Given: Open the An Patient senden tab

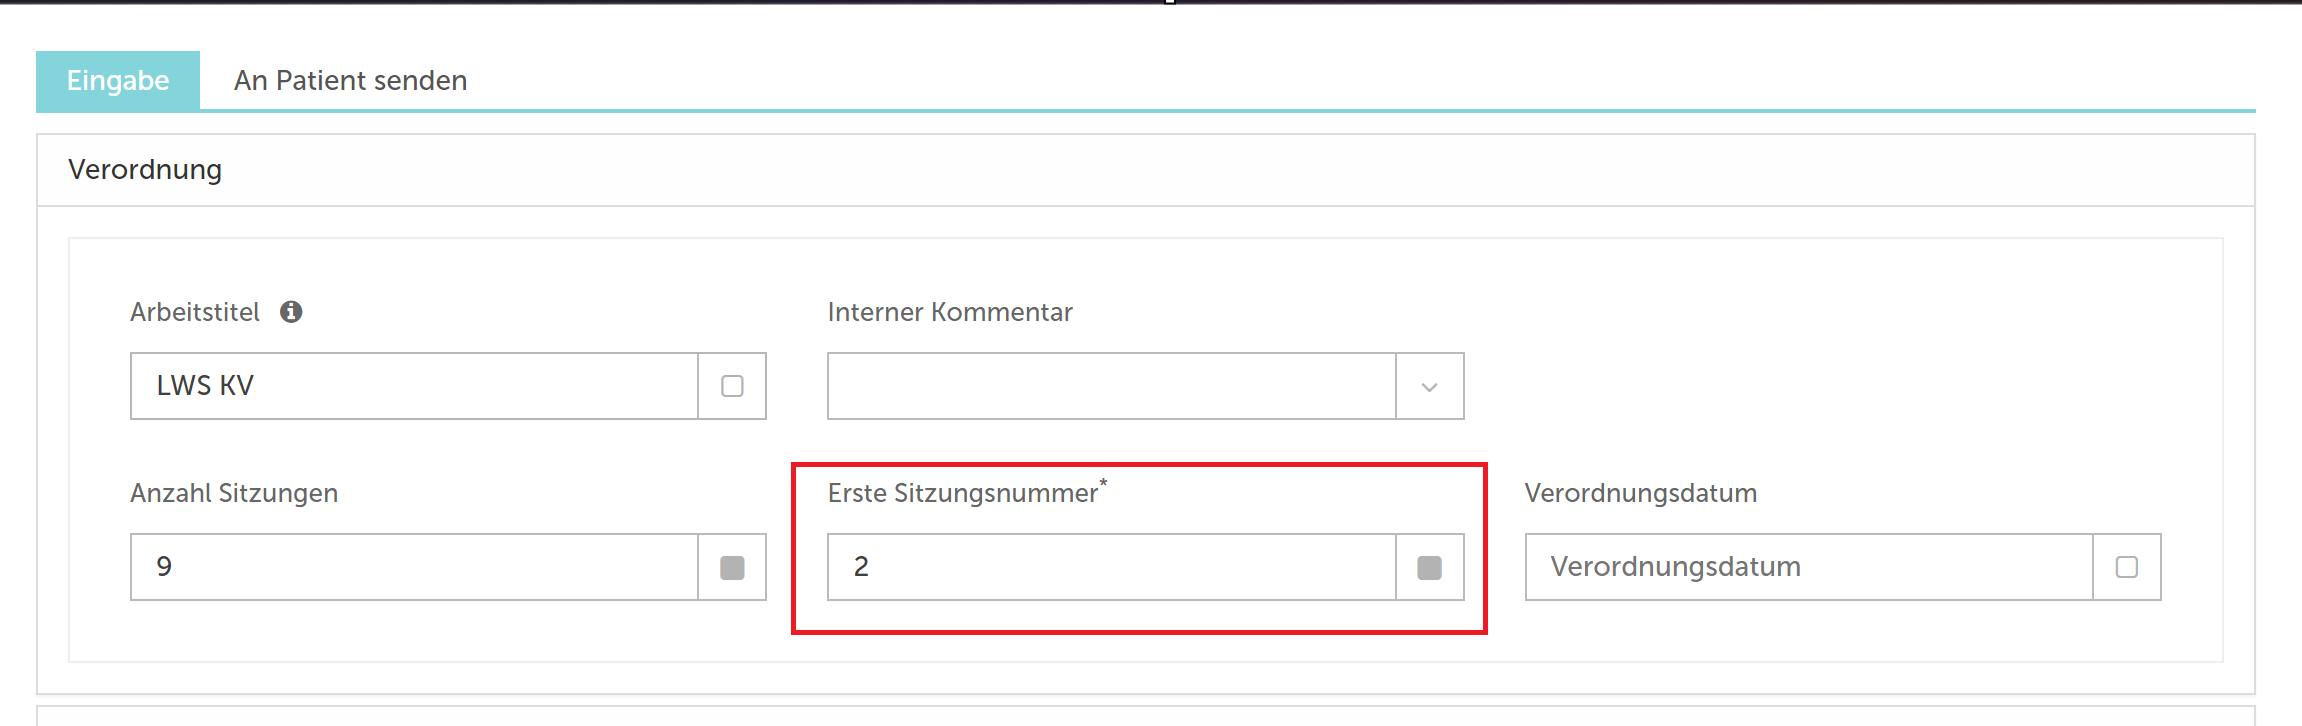Looking at the screenshot, I should 350,80.
